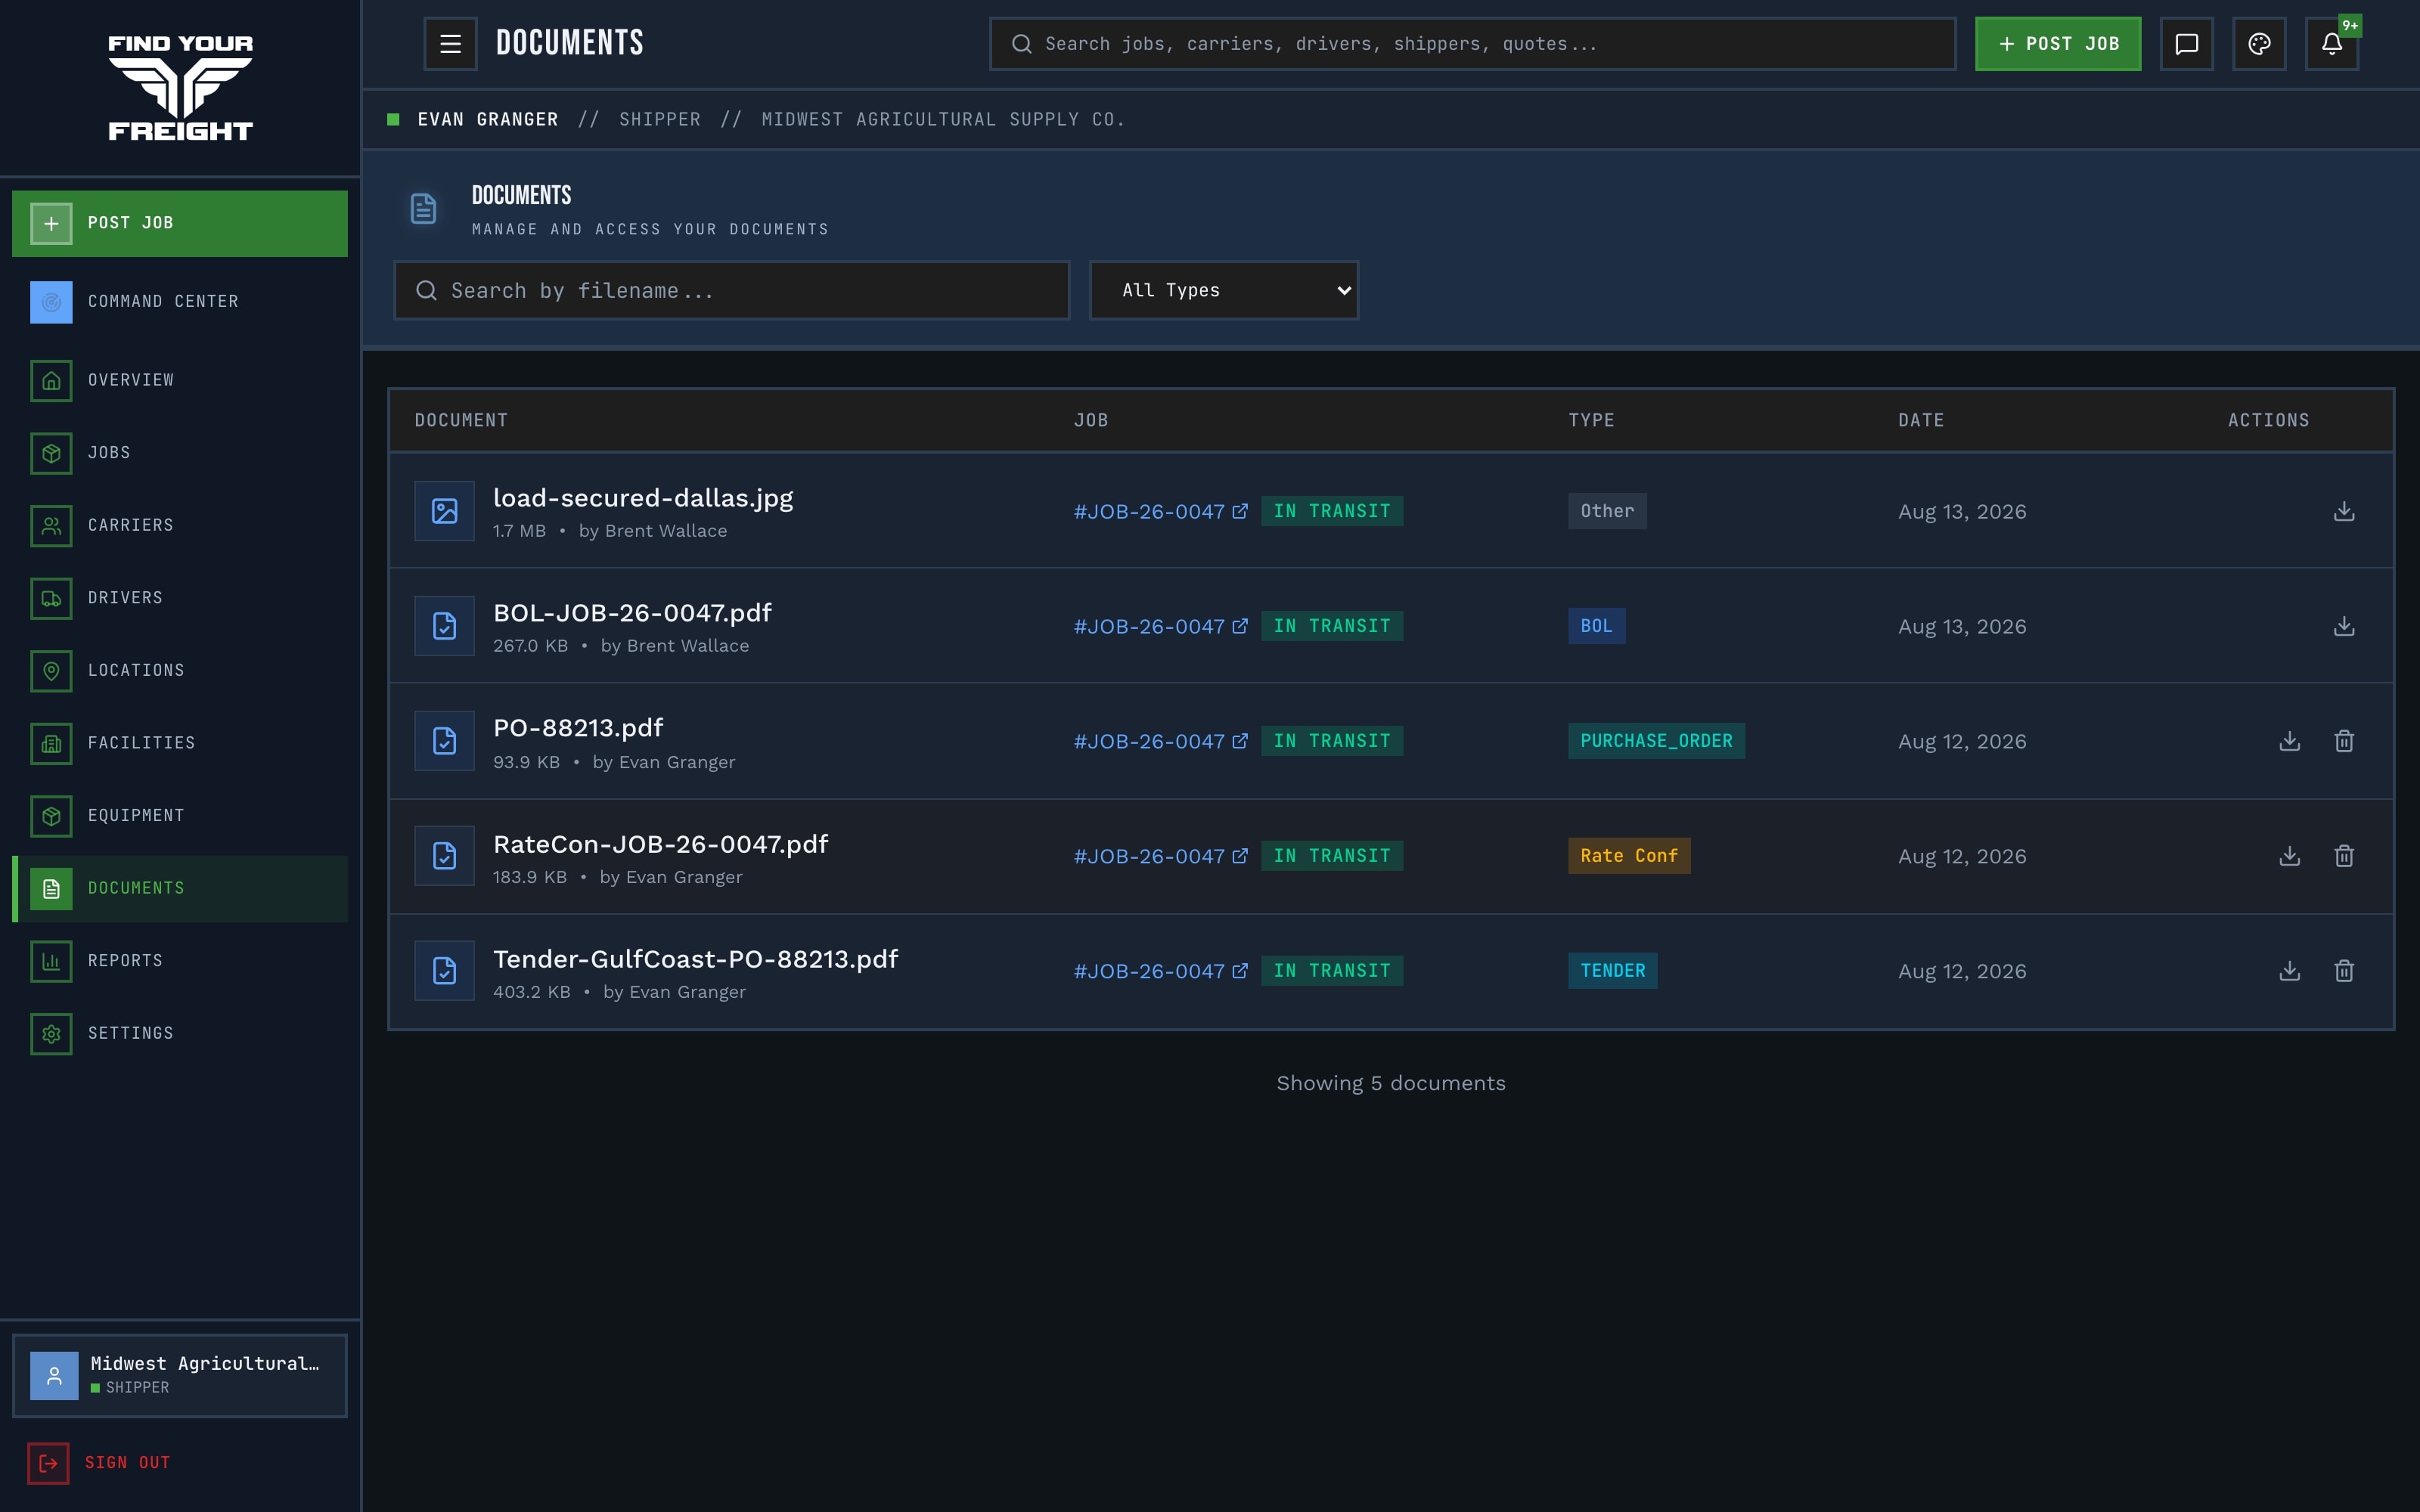Image resolution: width=2420 pixels, height=1512 pixels.
Task: Open the chat messages icon
Action: (2186, 44)
